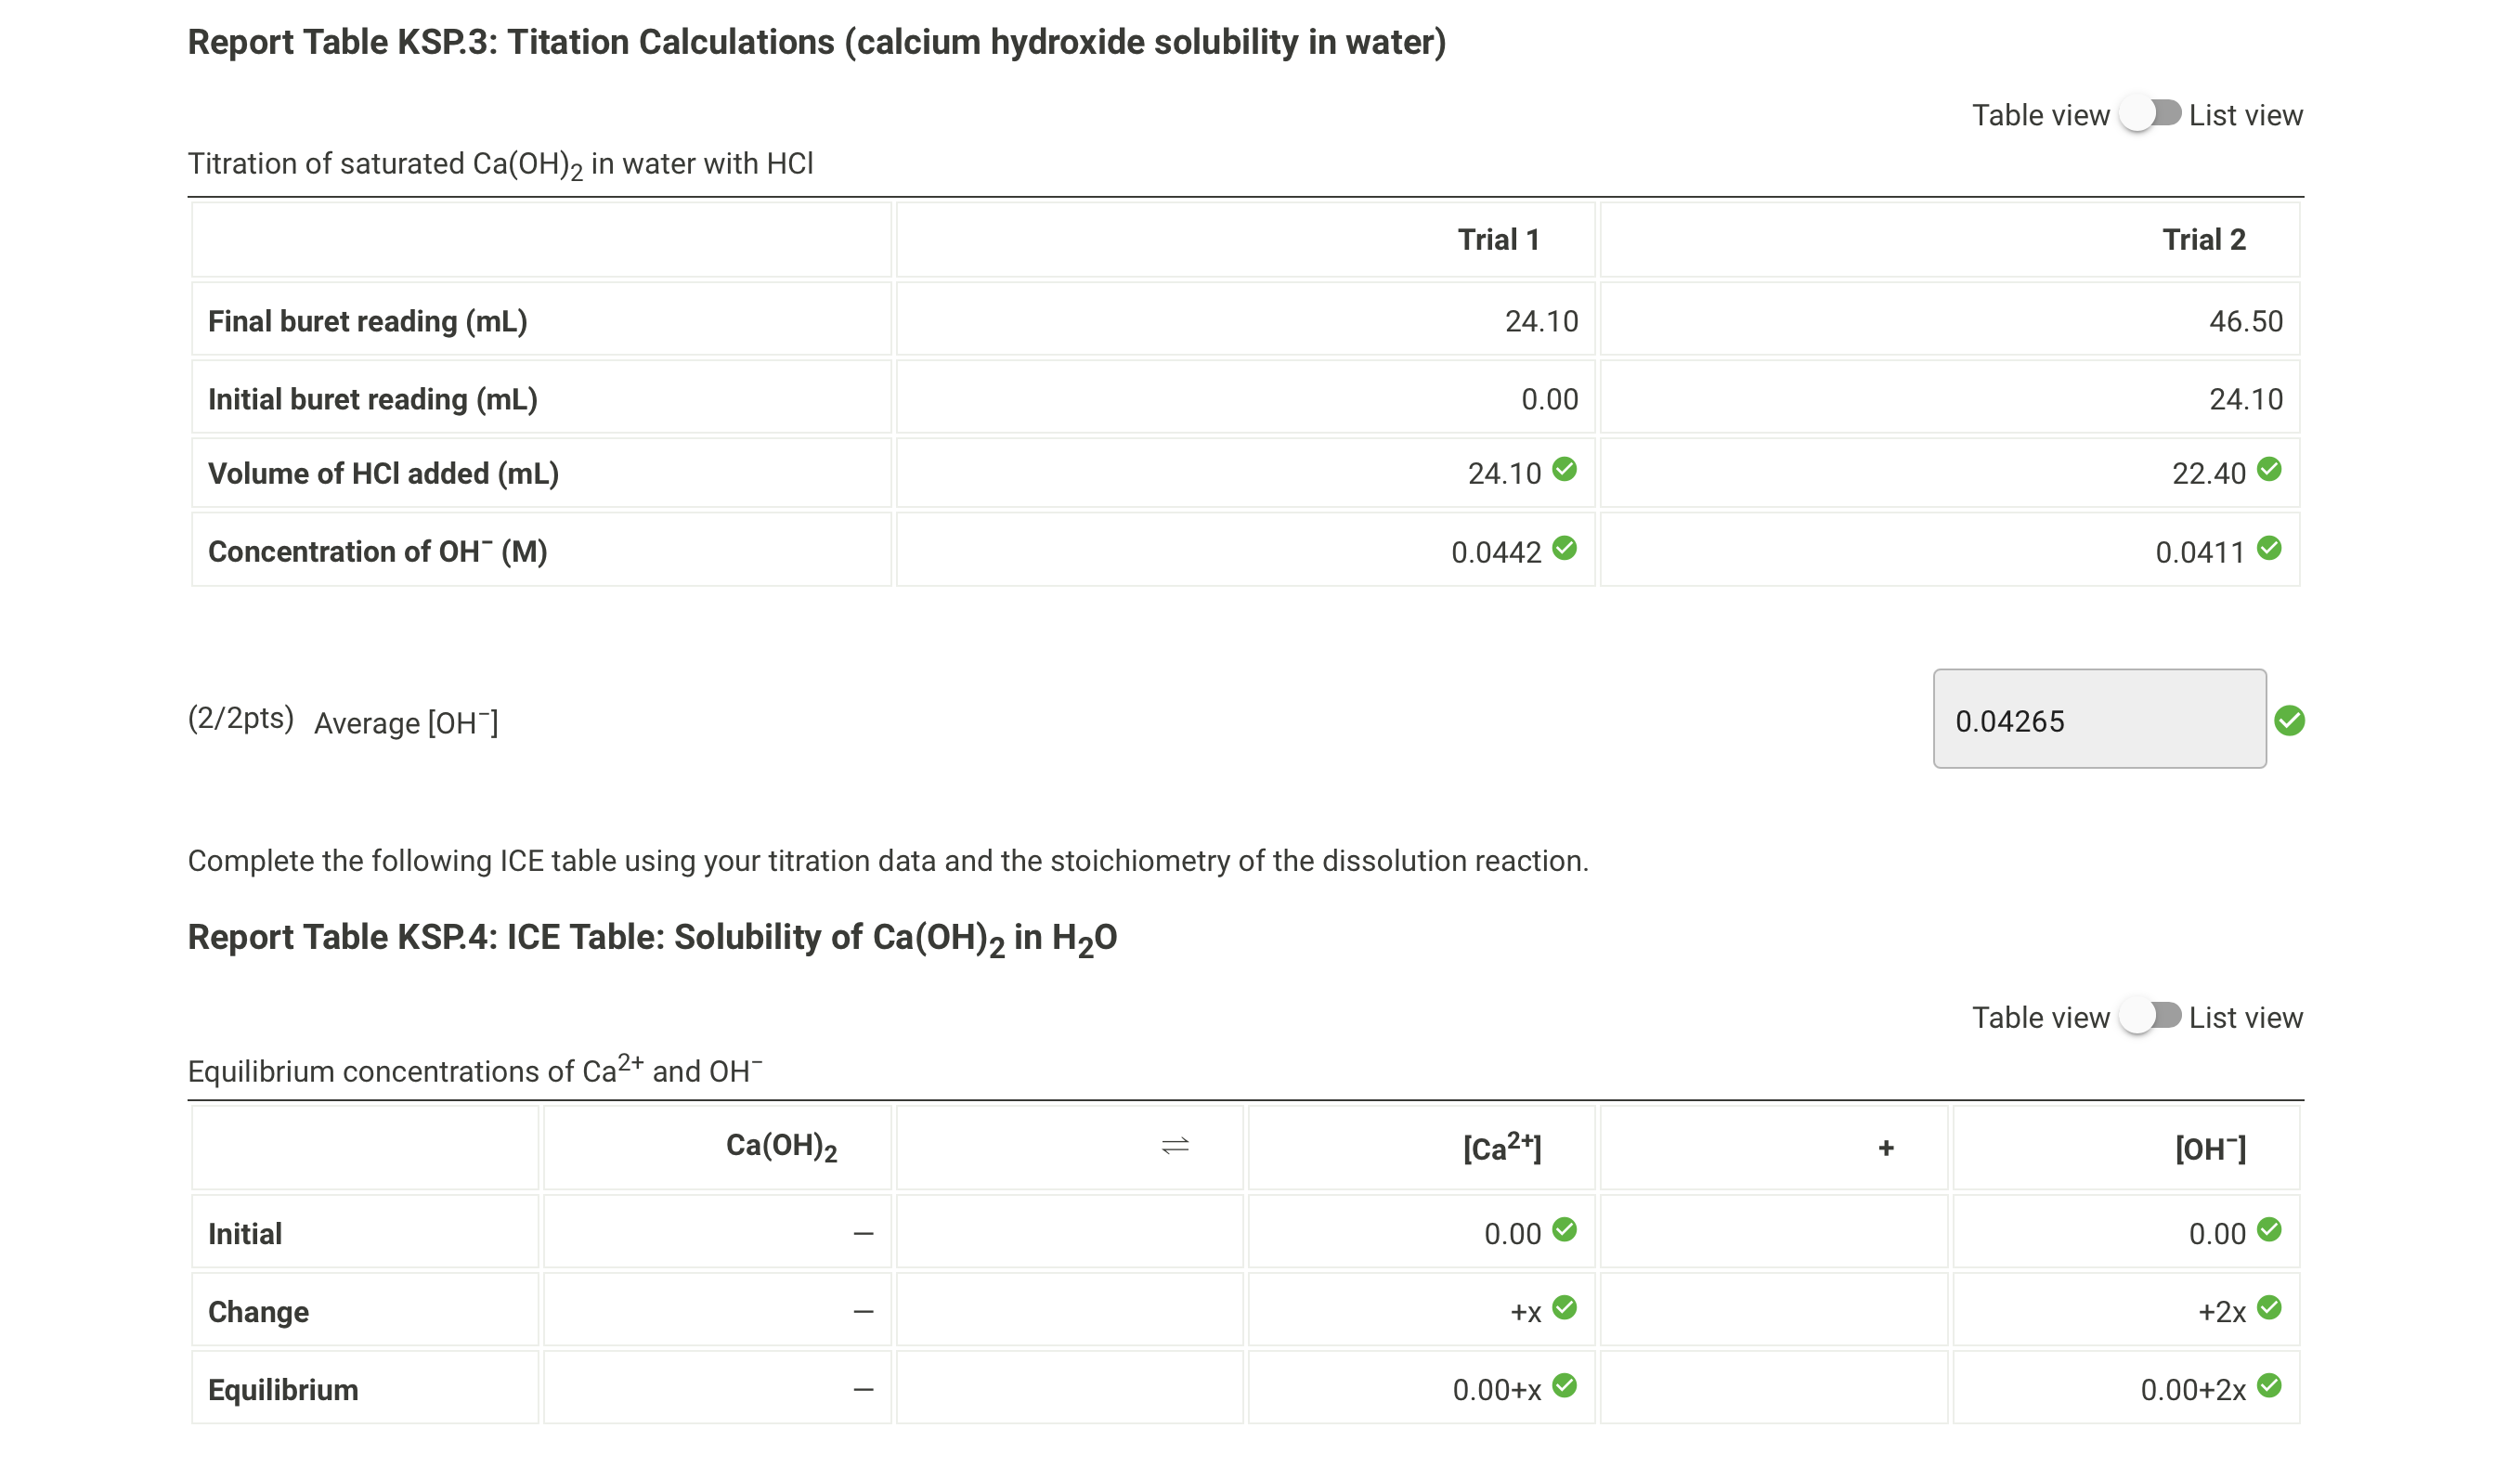Viewport: 2520px width, 1480px height.
Task: Click the Trial 1 column header
Action: coord(1499,239)
